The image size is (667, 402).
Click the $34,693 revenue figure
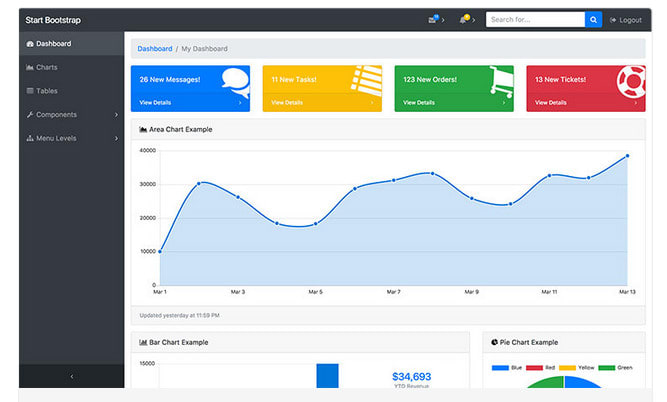coord(411,376)
